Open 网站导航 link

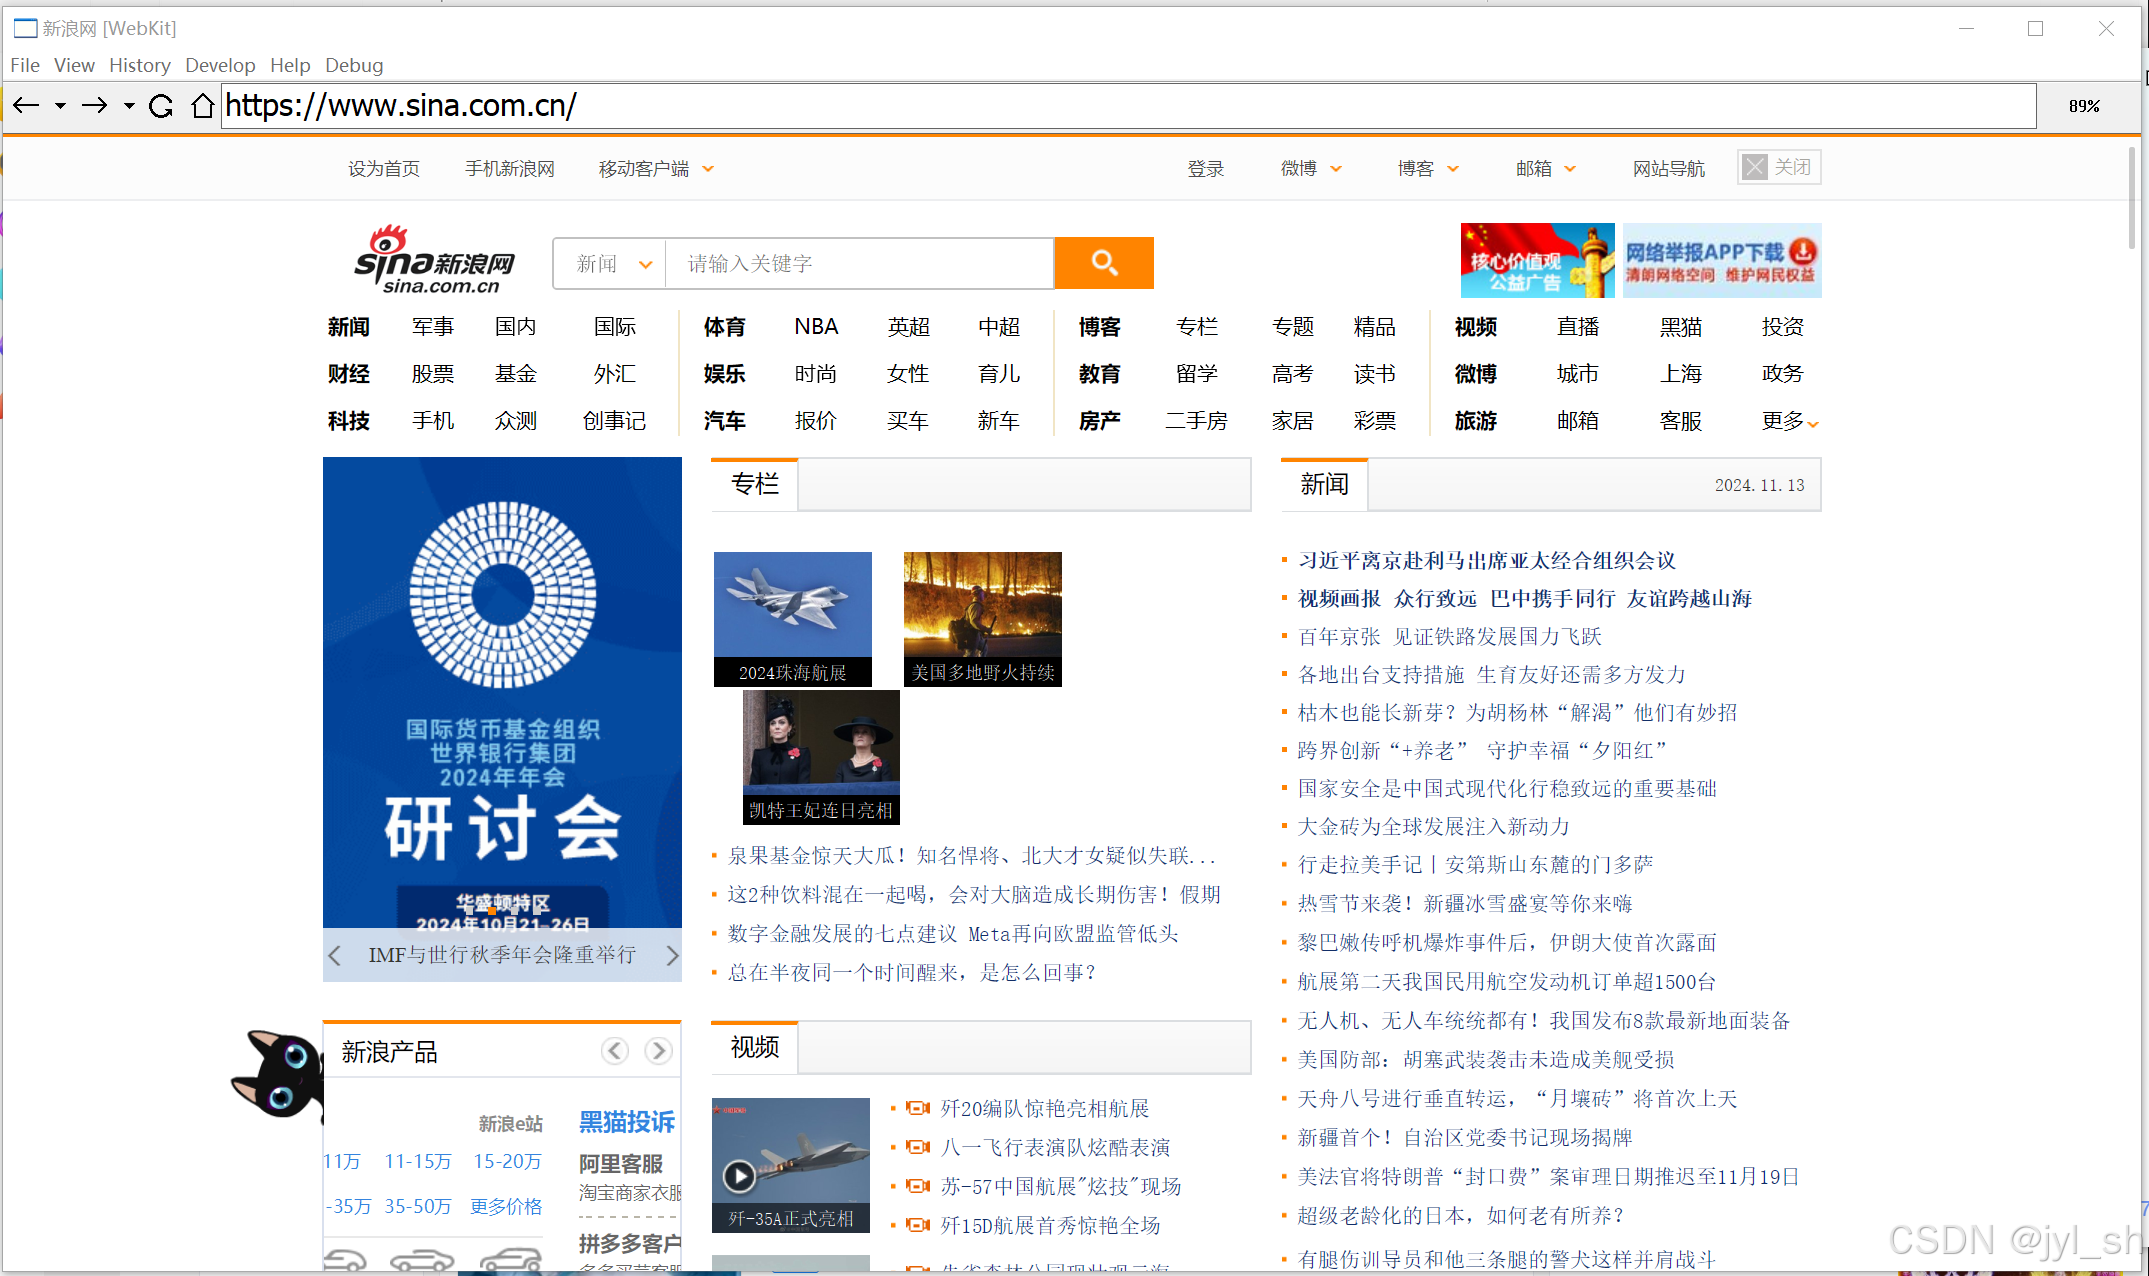coord(1668,169)
